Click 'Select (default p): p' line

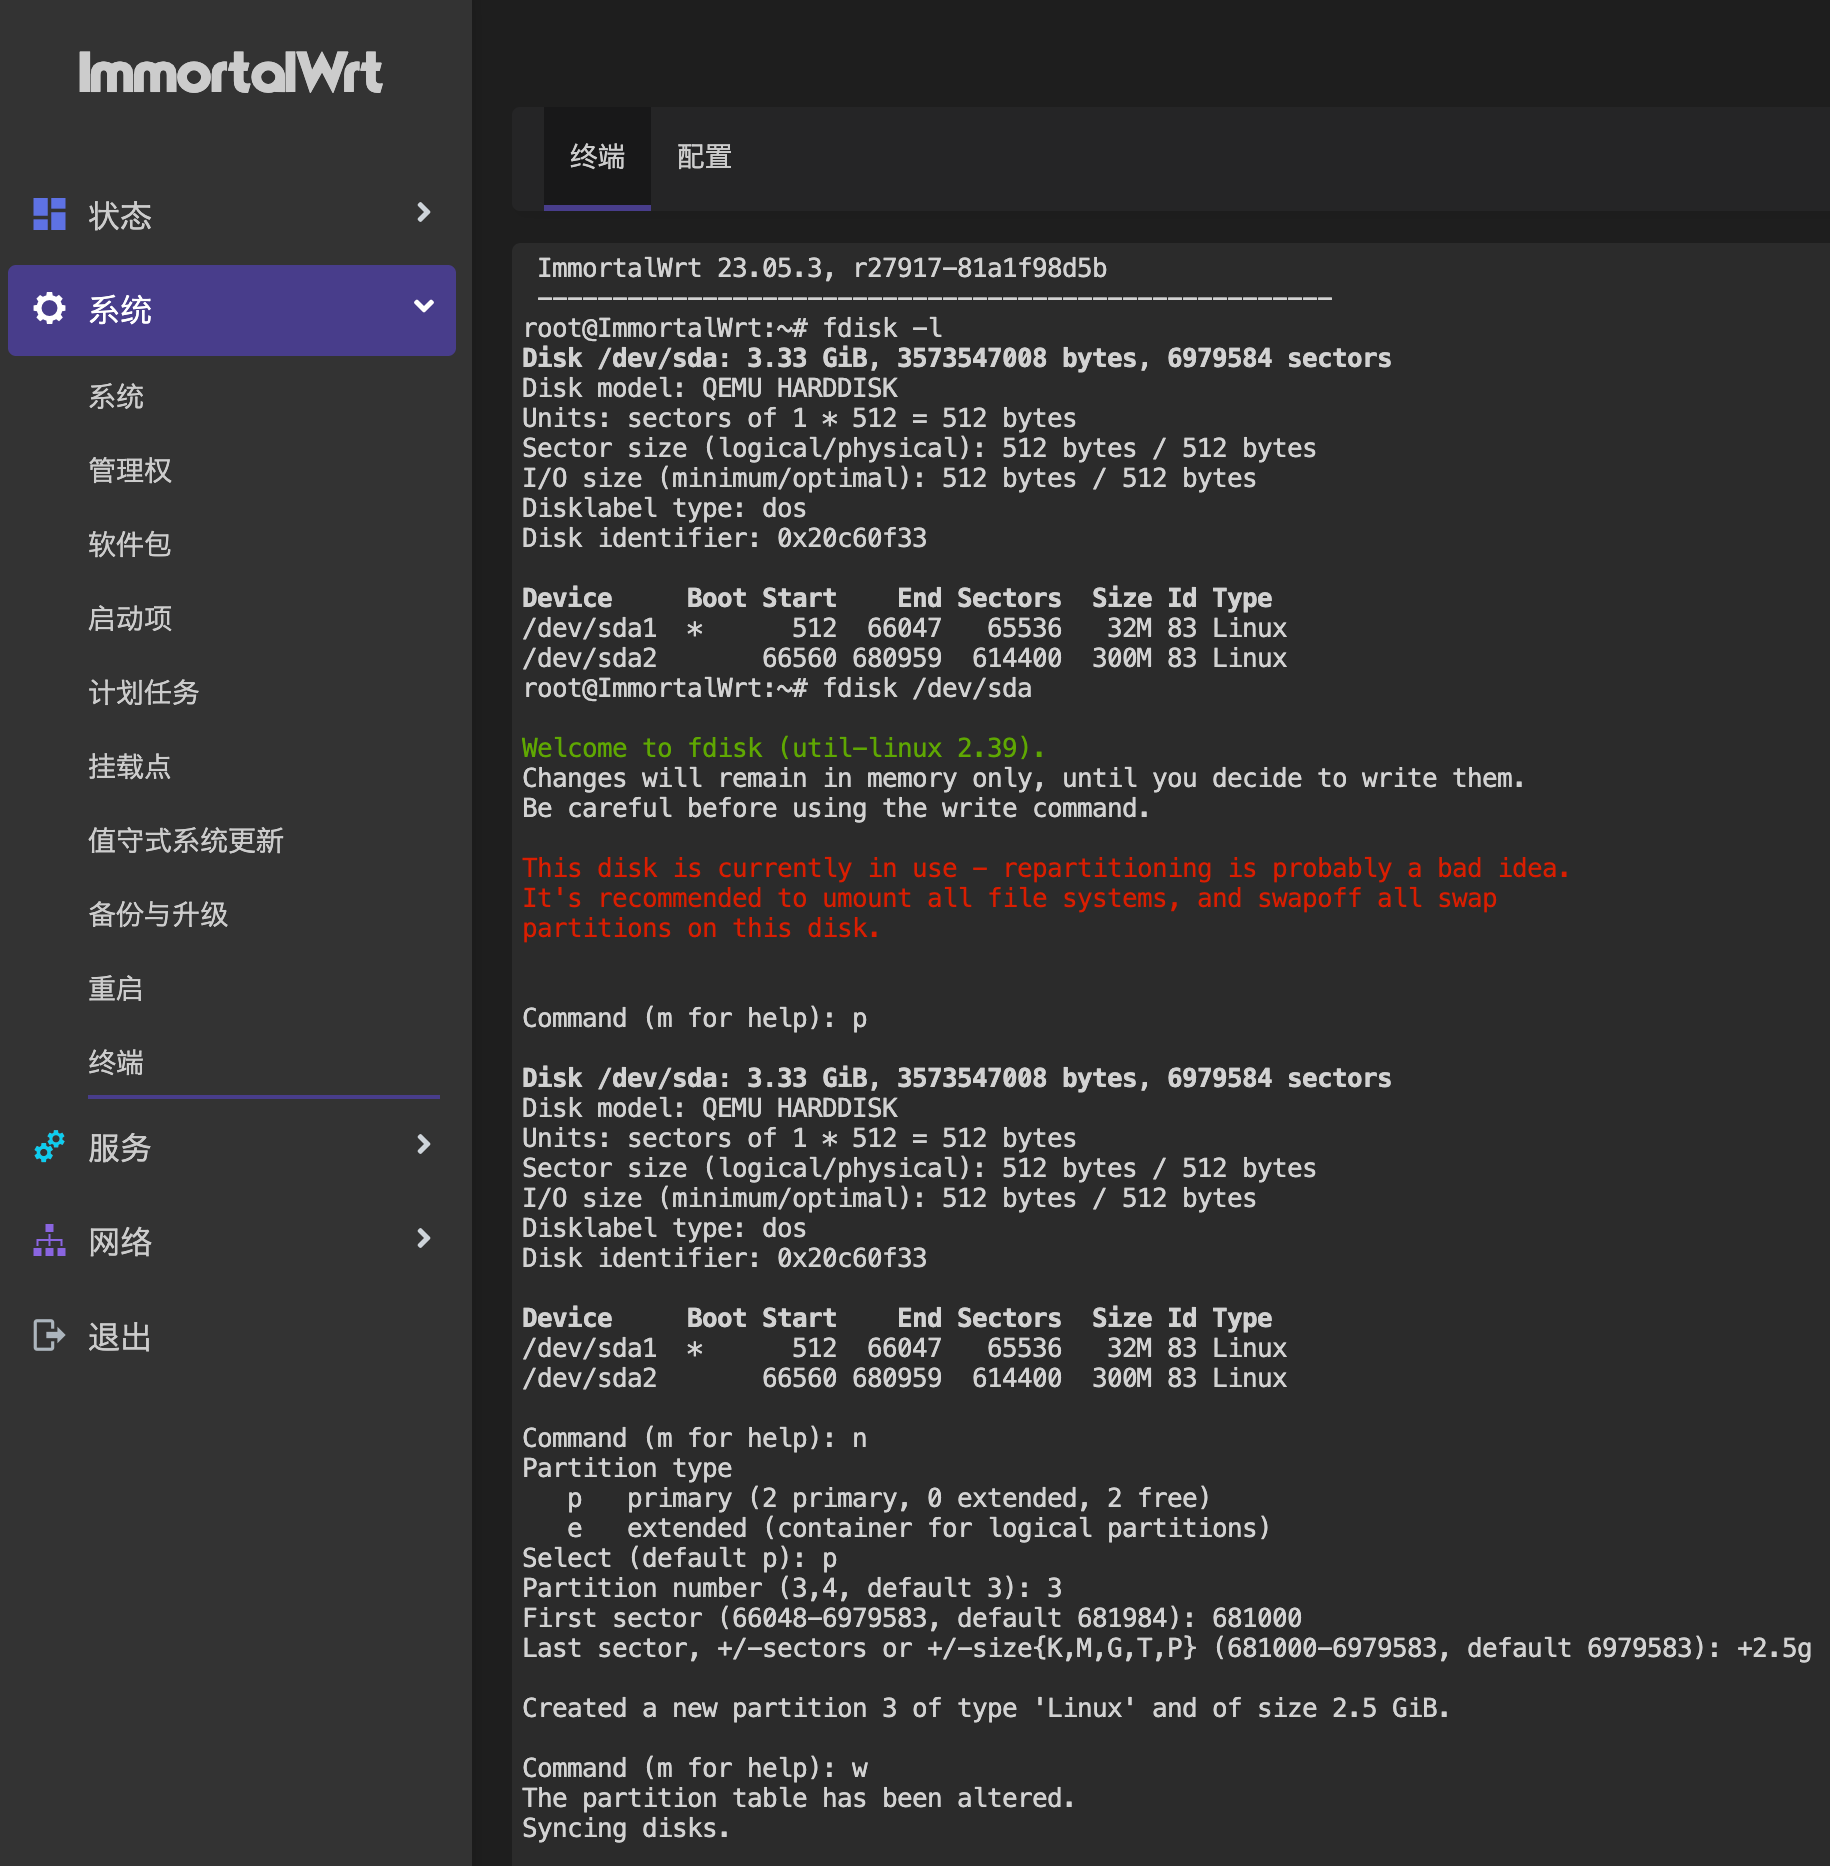(x=680, y=1558)
